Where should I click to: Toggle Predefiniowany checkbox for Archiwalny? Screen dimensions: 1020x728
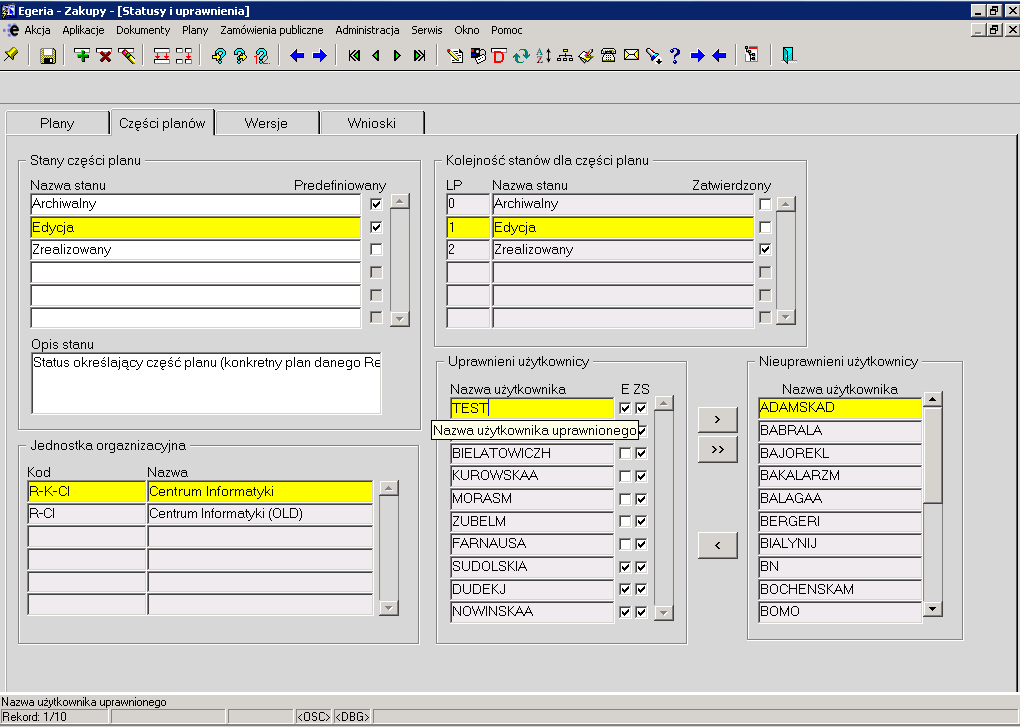[376, 204]
